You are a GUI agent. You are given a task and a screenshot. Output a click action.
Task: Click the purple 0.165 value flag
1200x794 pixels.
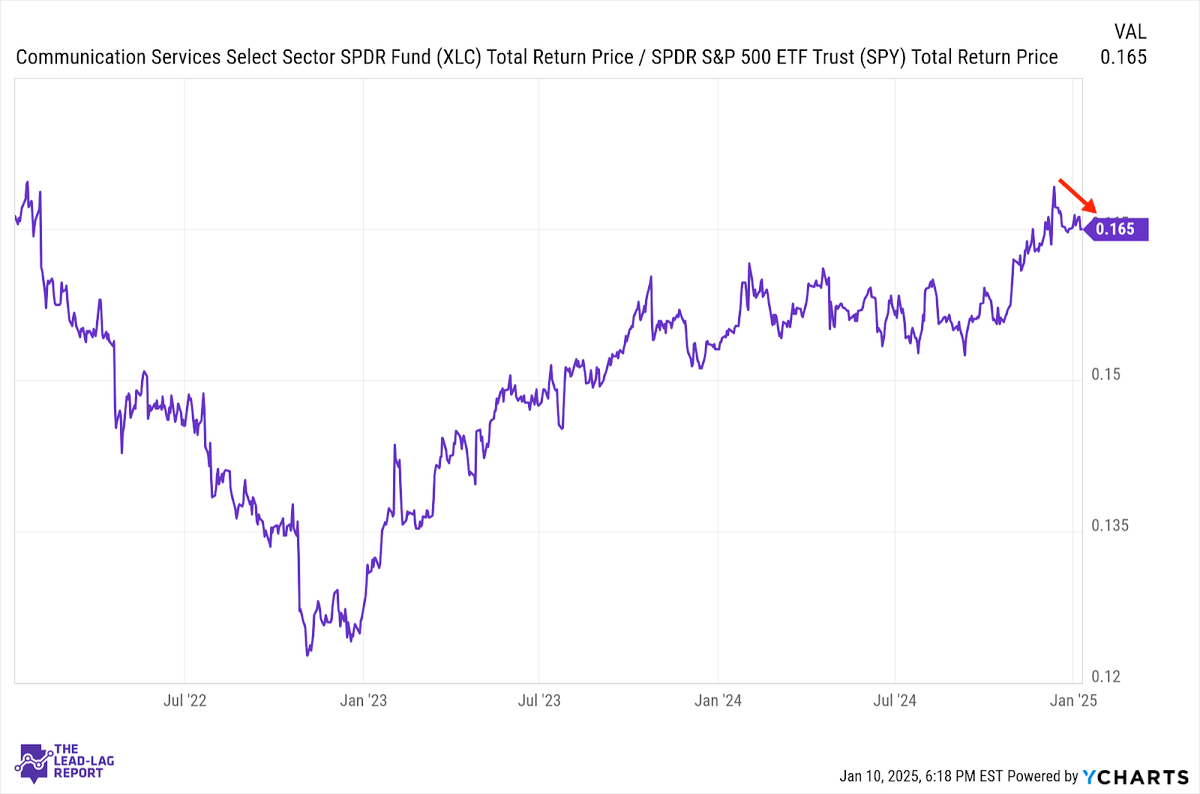point(1118,229)
